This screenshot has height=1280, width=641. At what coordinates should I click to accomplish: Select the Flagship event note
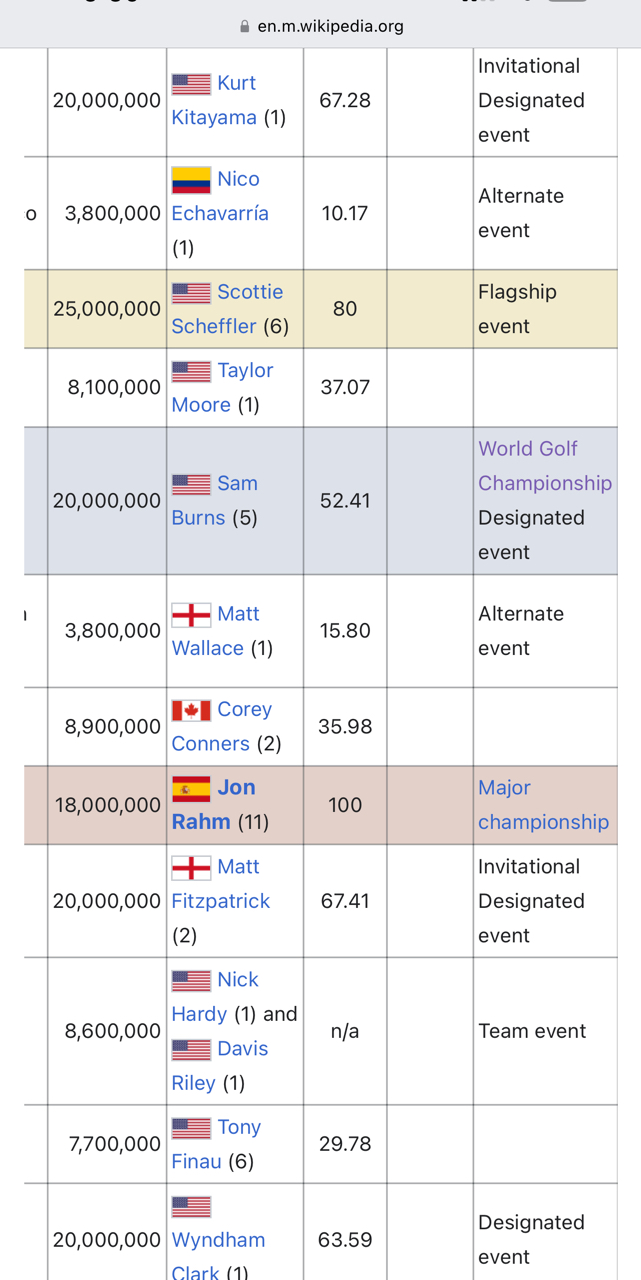[517, 309]
